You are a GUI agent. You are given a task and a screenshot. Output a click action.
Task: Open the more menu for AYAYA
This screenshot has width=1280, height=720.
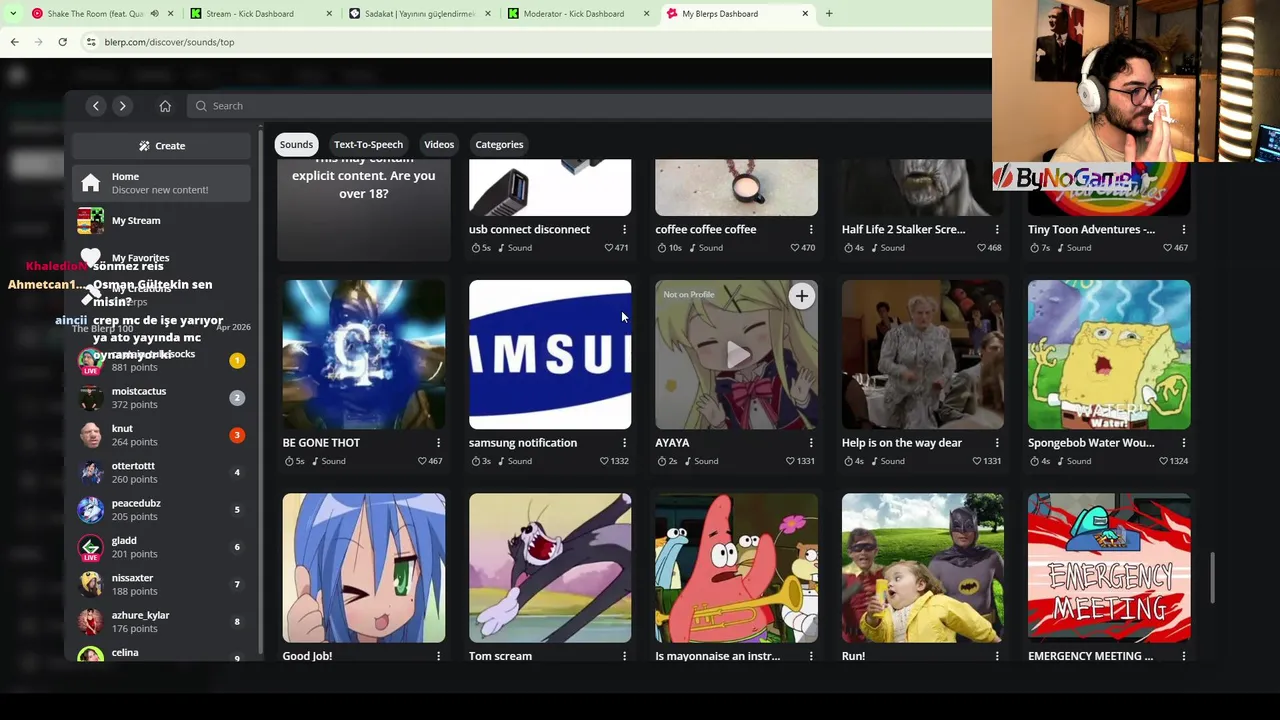point(811,443)
